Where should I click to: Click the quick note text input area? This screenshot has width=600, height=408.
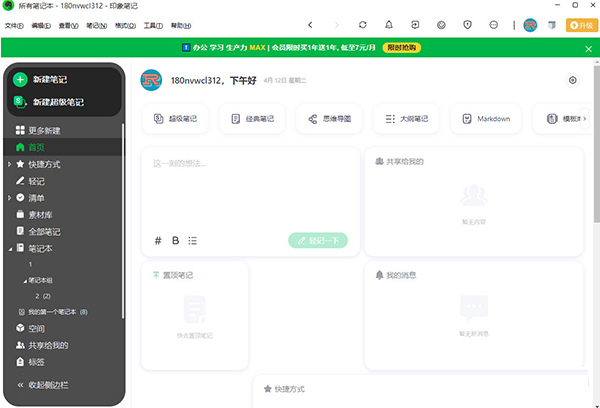tap(250, 190)
